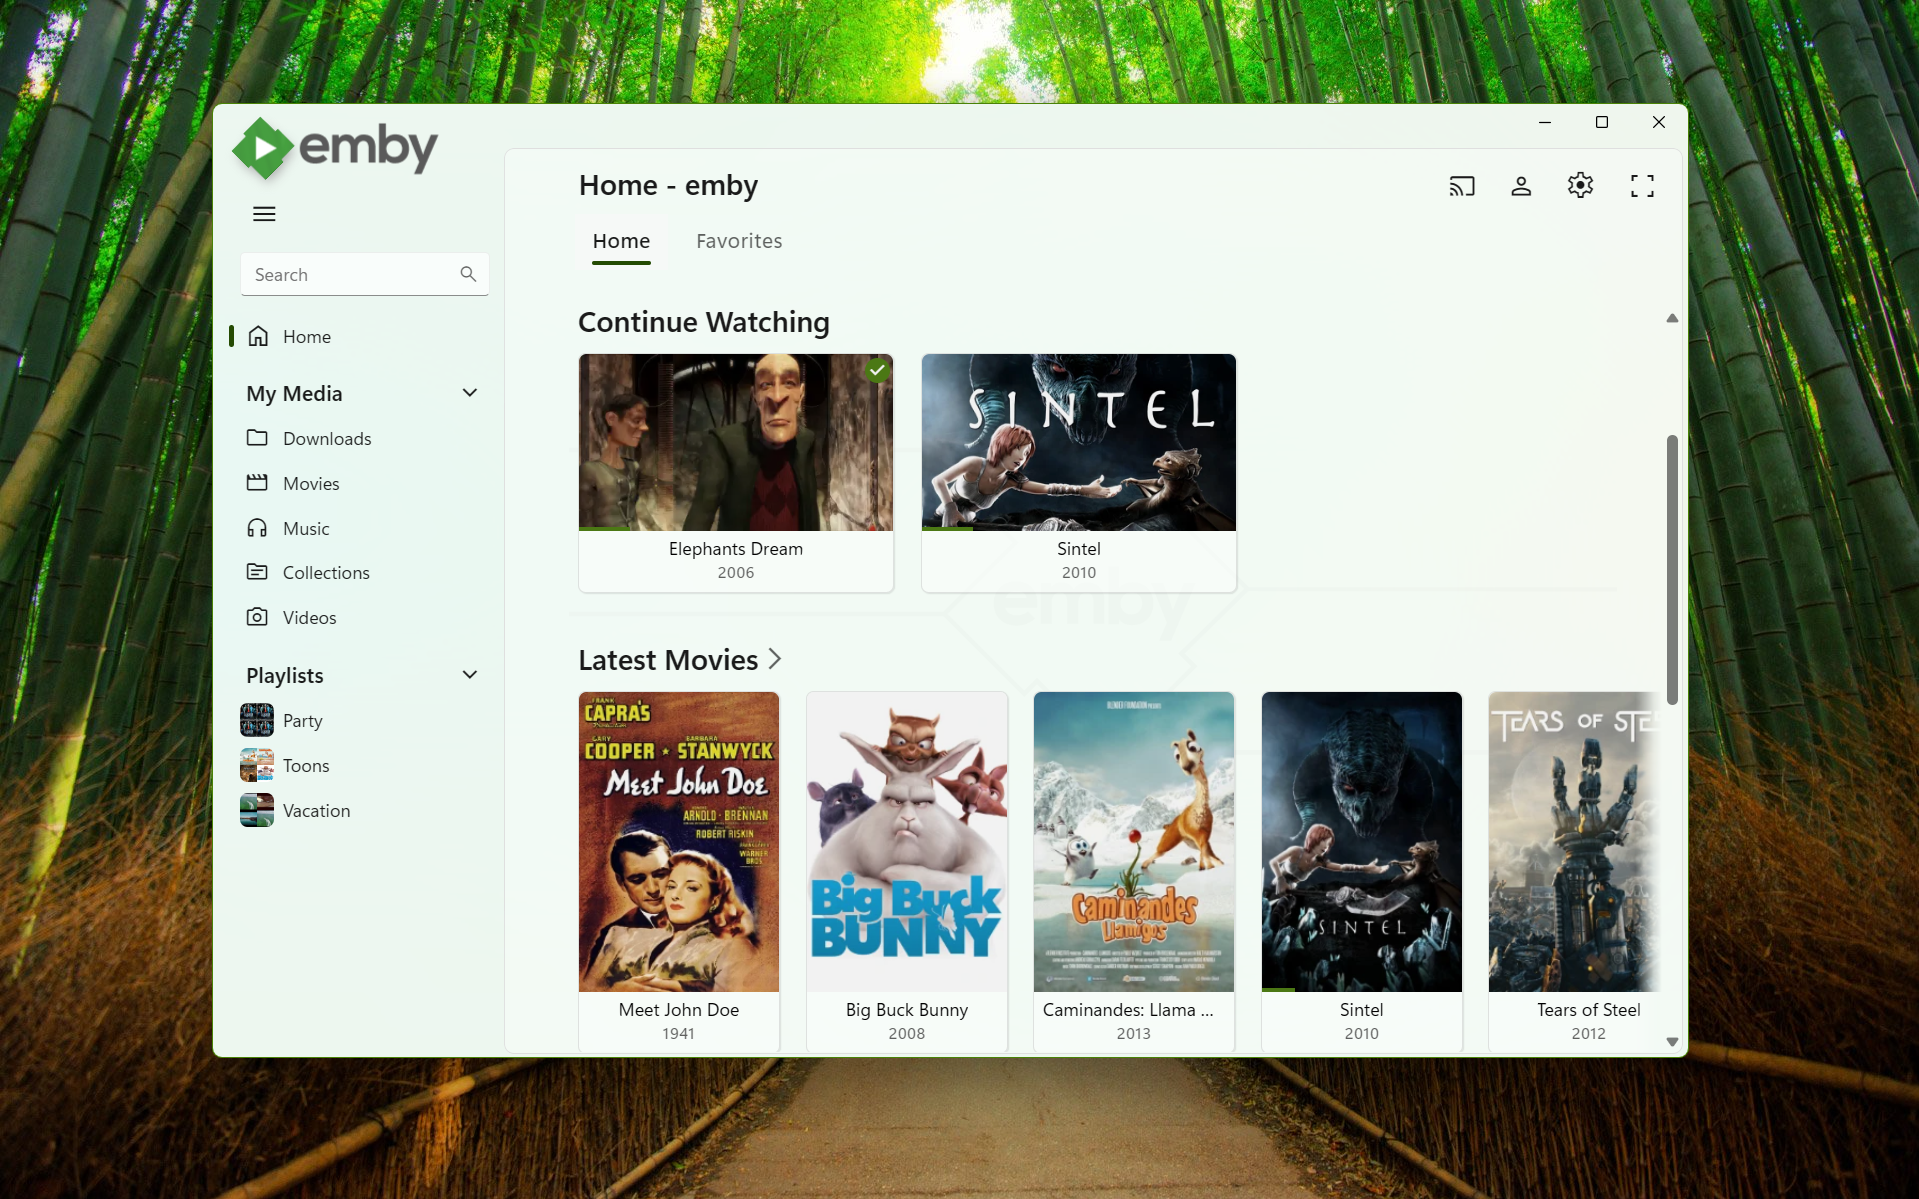The height and width of the screenshot is (1199, 1919).
Task: Collapse the Playlists section chevron
Action: tap(469, 675)
